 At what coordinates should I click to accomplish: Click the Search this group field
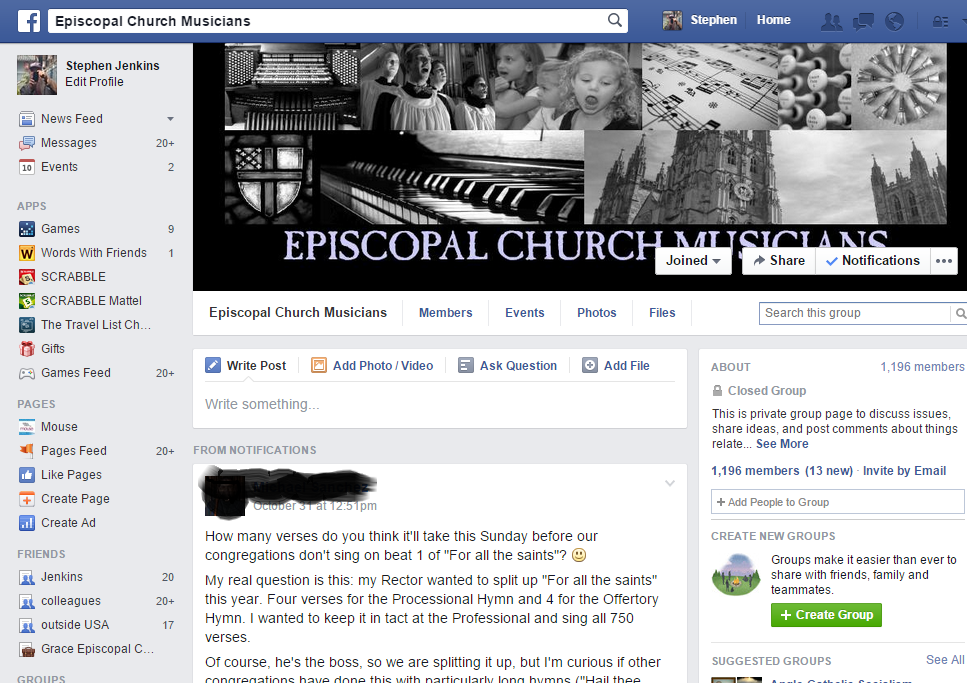(x=855, y=313)
